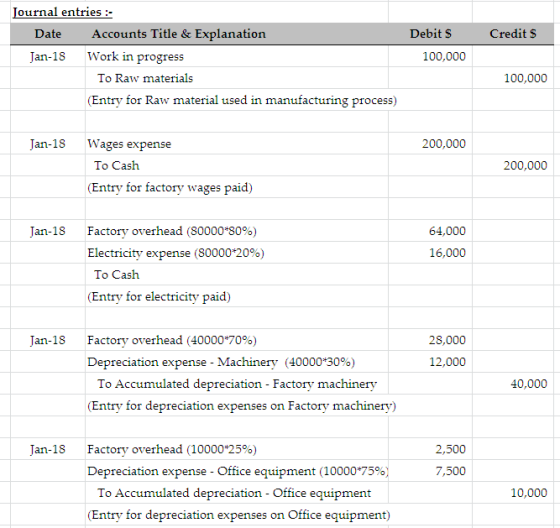
Task: Select the 40,000 credit value
Action: [x=529, y=384]
